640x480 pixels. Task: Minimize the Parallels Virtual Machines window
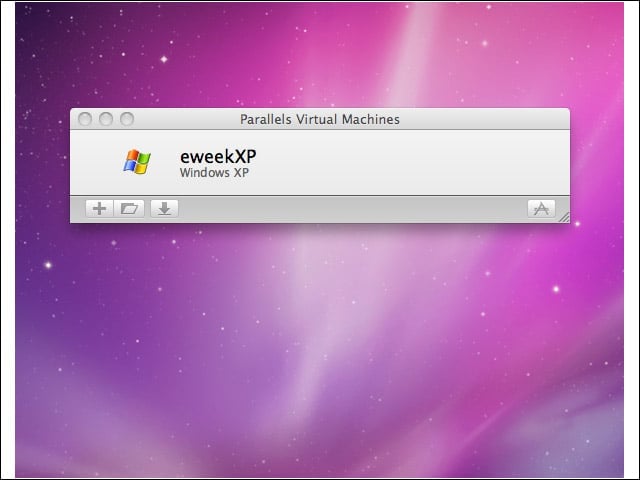tap(106, 119)
